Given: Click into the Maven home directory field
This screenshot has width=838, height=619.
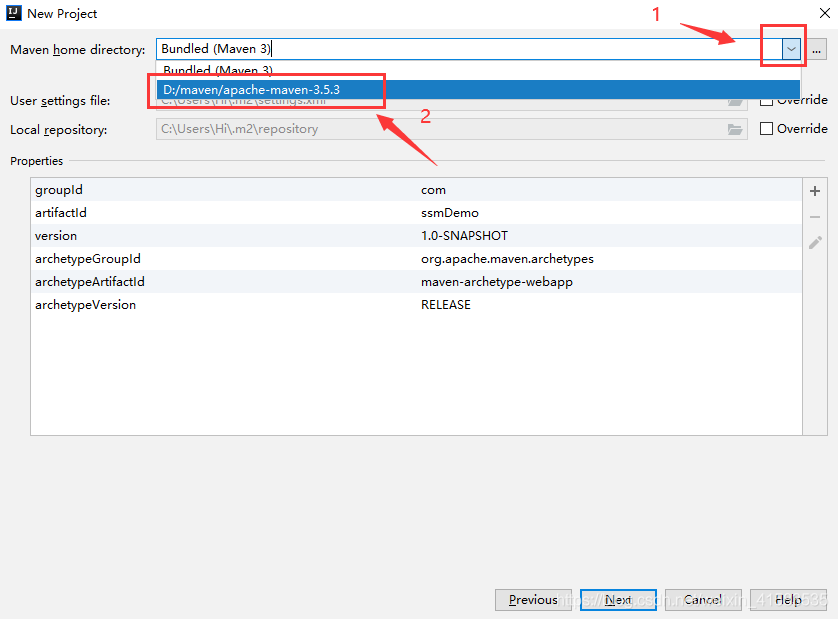Looking at the screenshot, I should 469,49.
